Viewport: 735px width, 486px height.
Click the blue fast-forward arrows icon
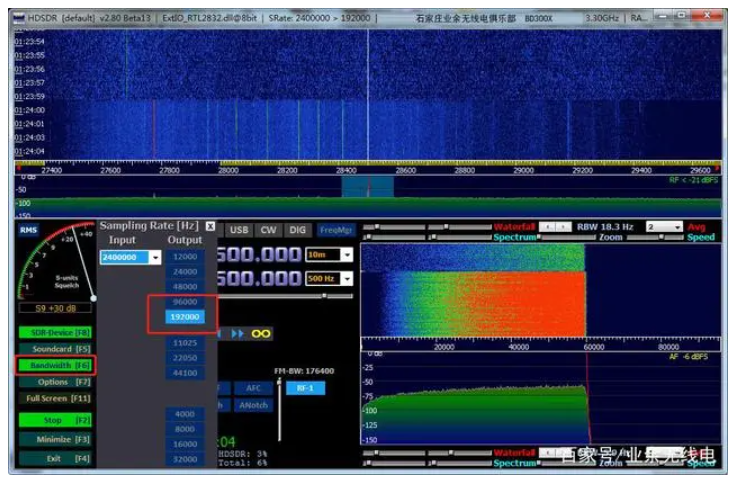coord(238,333)
